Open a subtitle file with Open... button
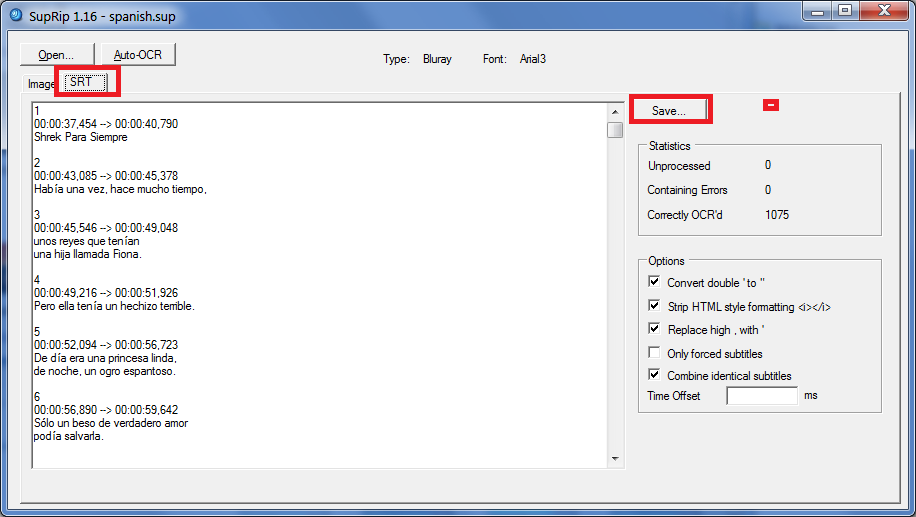Viewport: 916px width, 517px height. click(x=57, y=55)
